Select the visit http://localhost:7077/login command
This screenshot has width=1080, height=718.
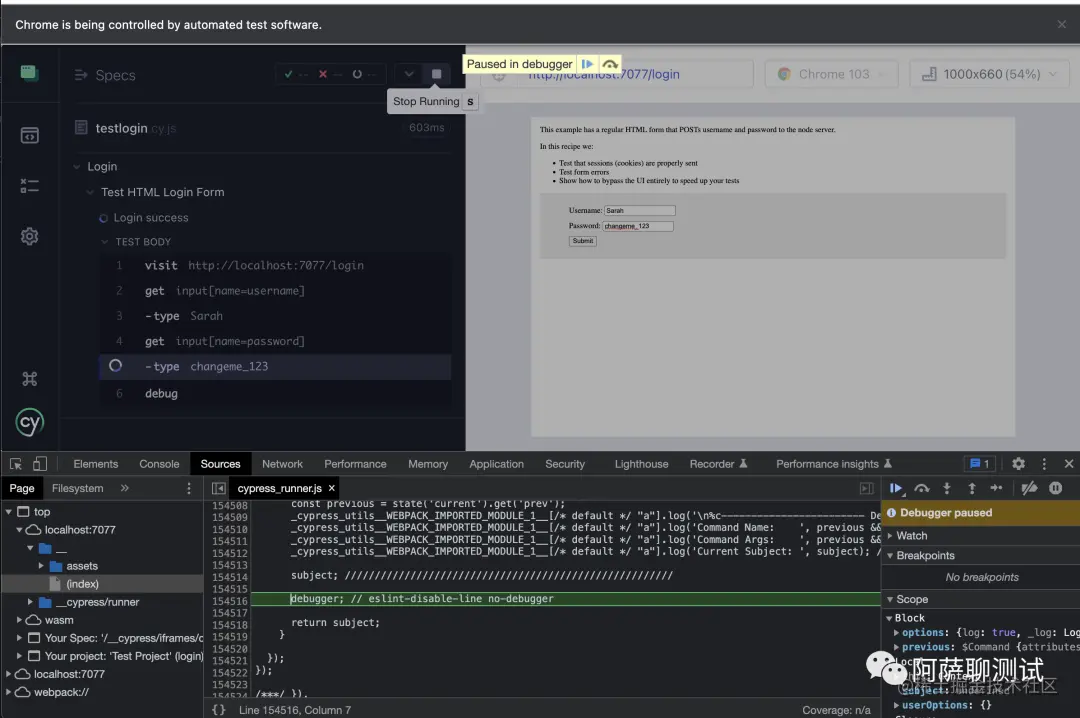(x=276, y=265)
